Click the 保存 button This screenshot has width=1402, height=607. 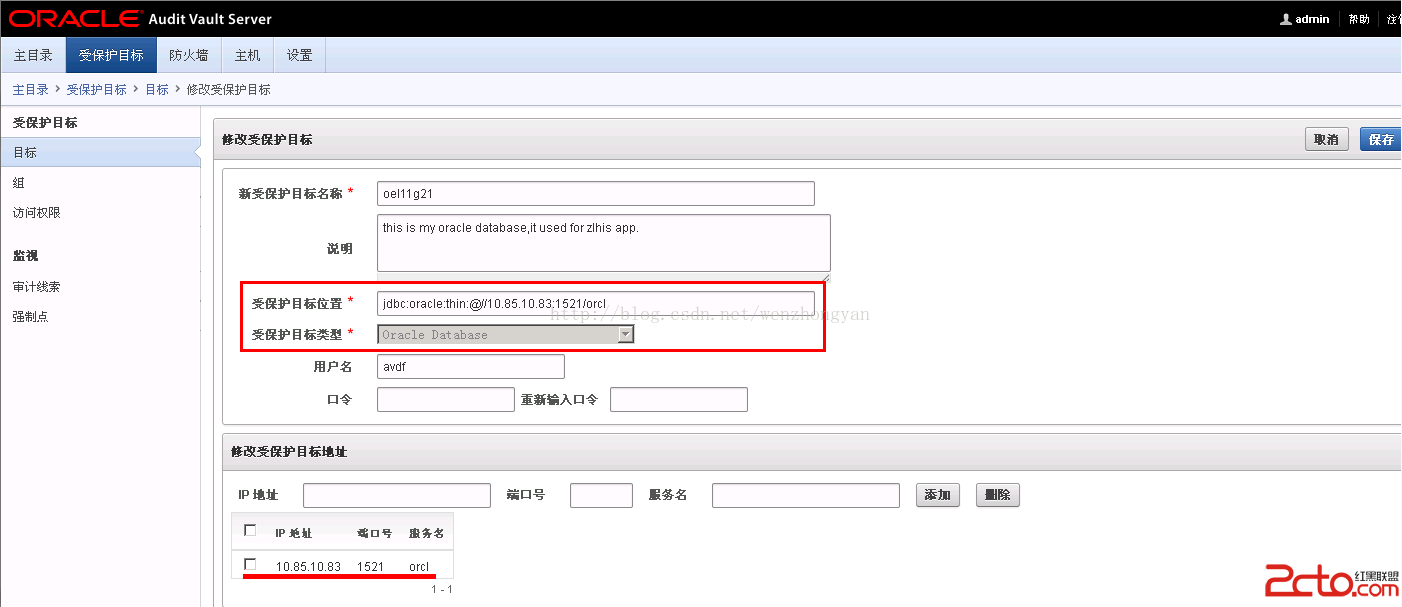coord(1381,139)
